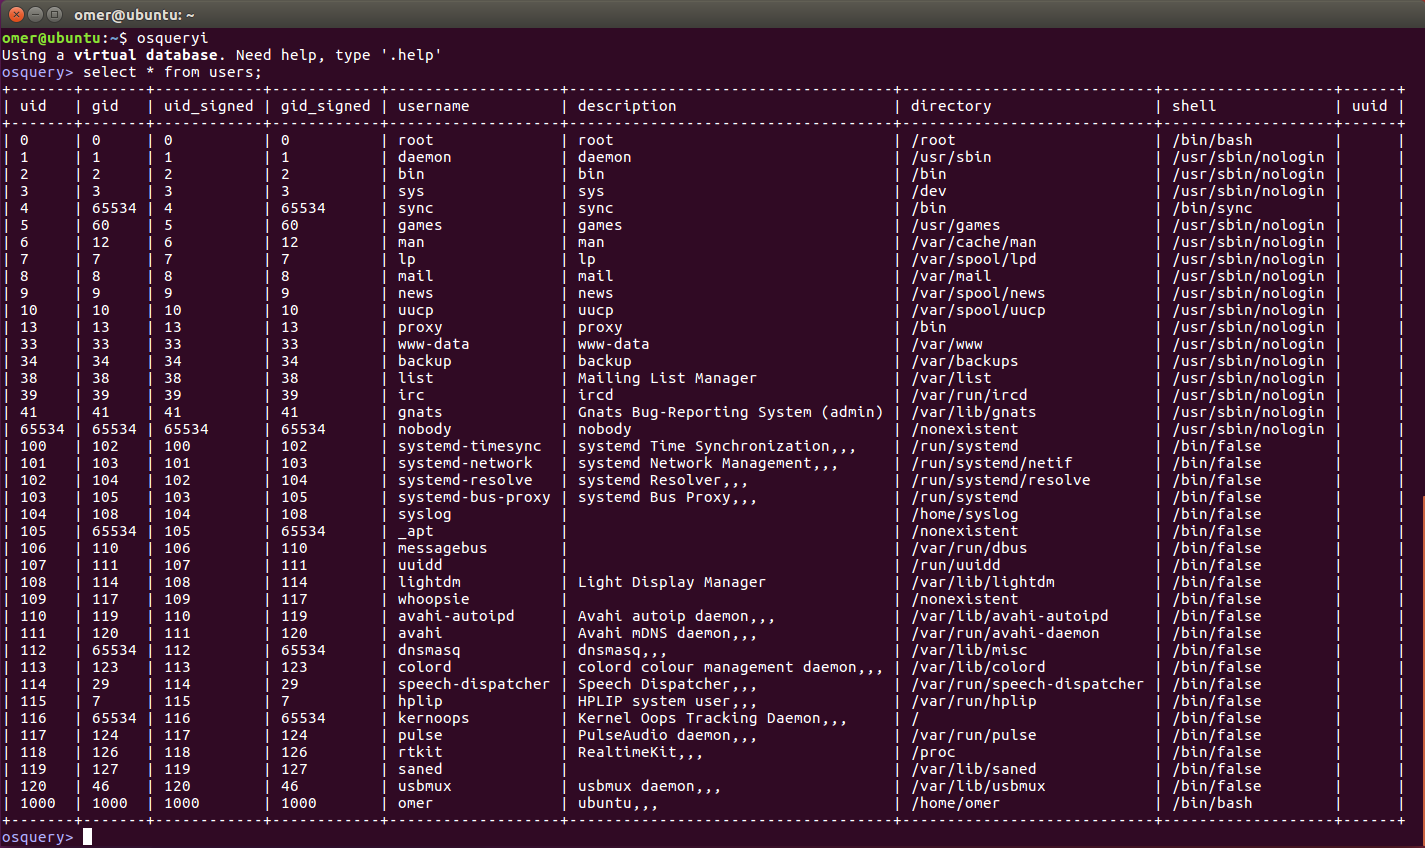Click 'Light Display Manager' description

pos(672,582)
